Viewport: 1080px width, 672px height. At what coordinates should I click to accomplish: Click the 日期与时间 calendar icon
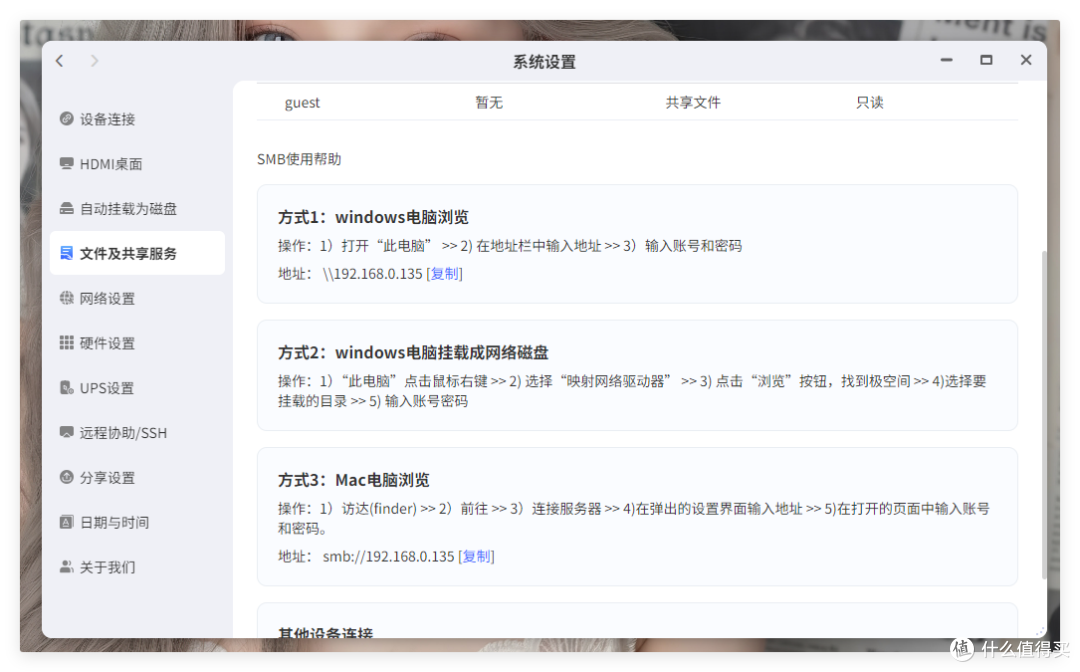tap(66, 521)
